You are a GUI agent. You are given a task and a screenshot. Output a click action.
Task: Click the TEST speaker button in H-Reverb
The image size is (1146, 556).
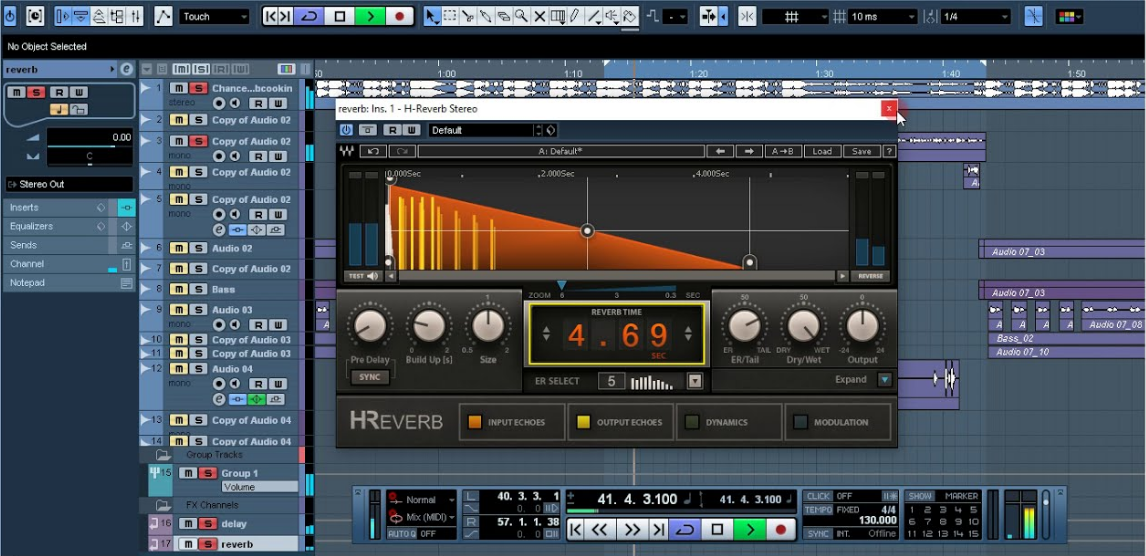tap(361, 276)
